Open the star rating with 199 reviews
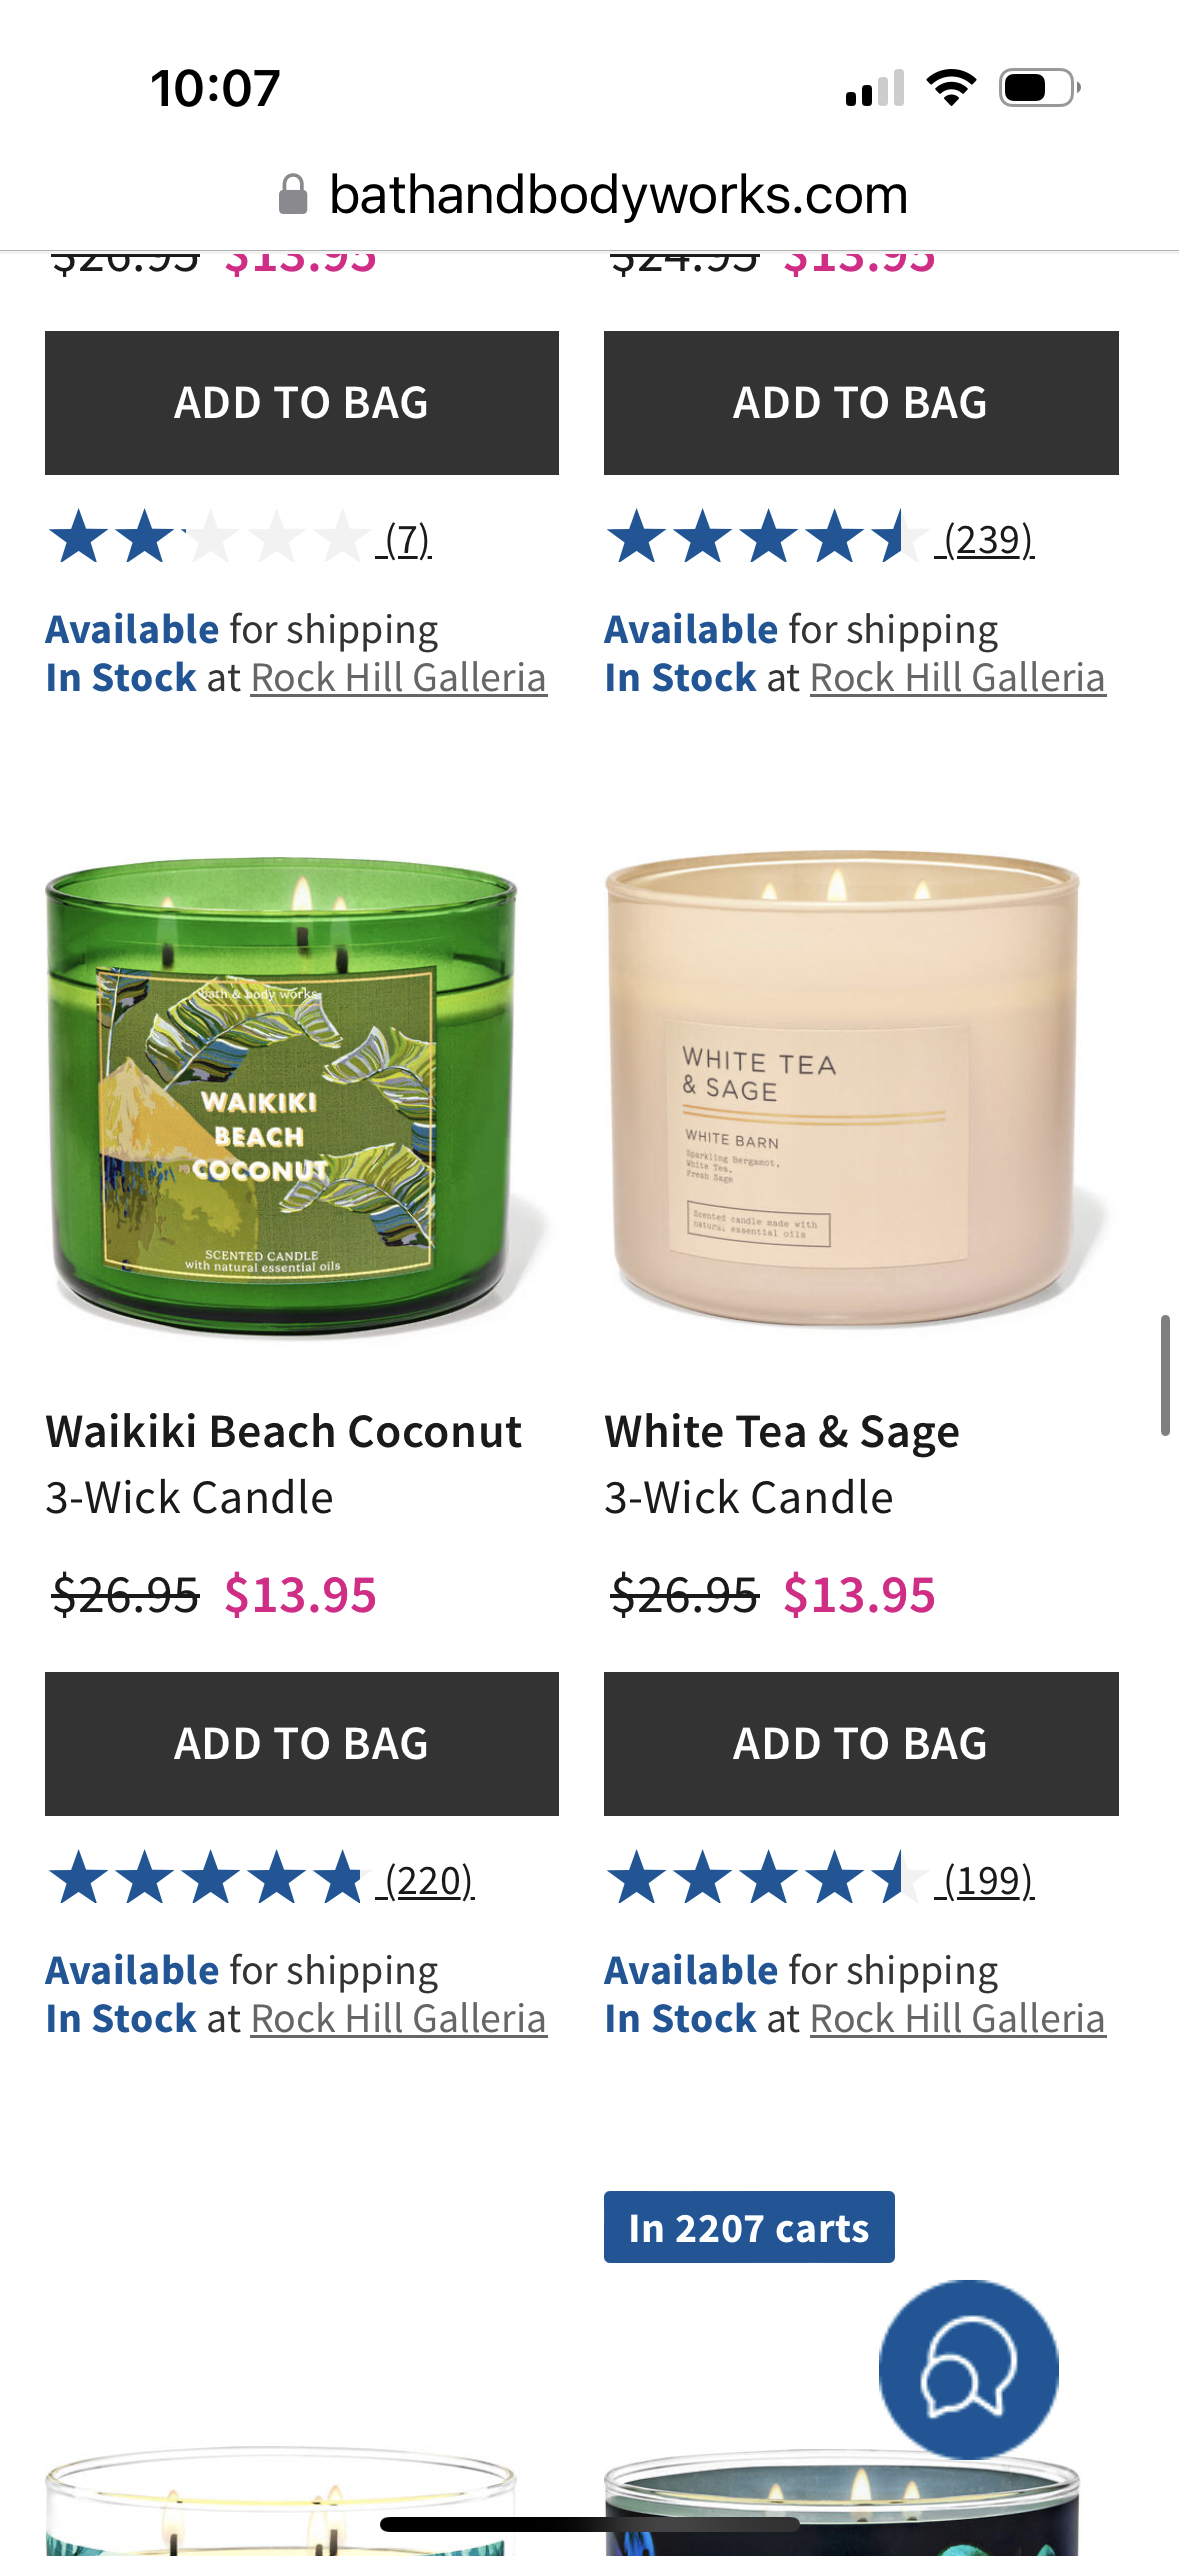This screenshot has height=2556, width=1179. tap(820, 1880)
